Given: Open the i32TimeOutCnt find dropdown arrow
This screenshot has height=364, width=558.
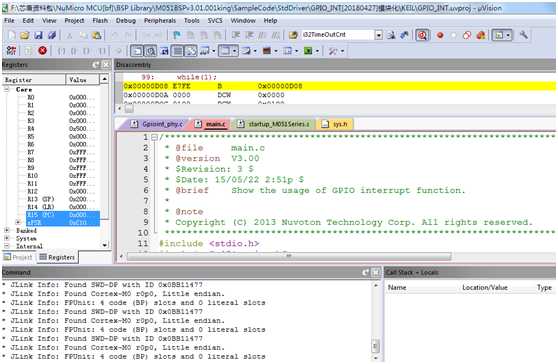Looking at the screenshot, I should pos(379,35).
